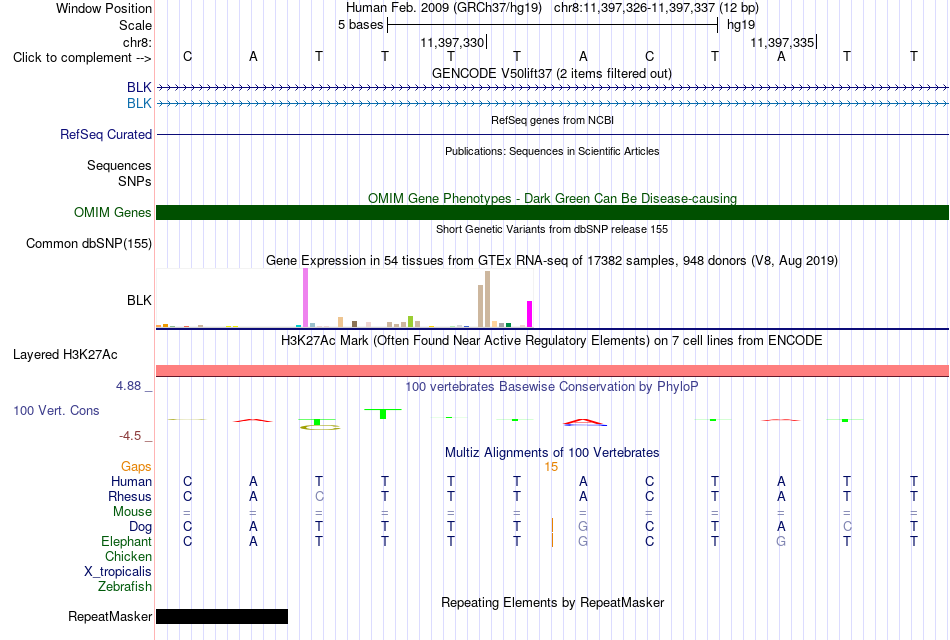Screen dimensions: 950x640
Task: Click the magenta bar in GTEx chart
Action: [530, 314]
